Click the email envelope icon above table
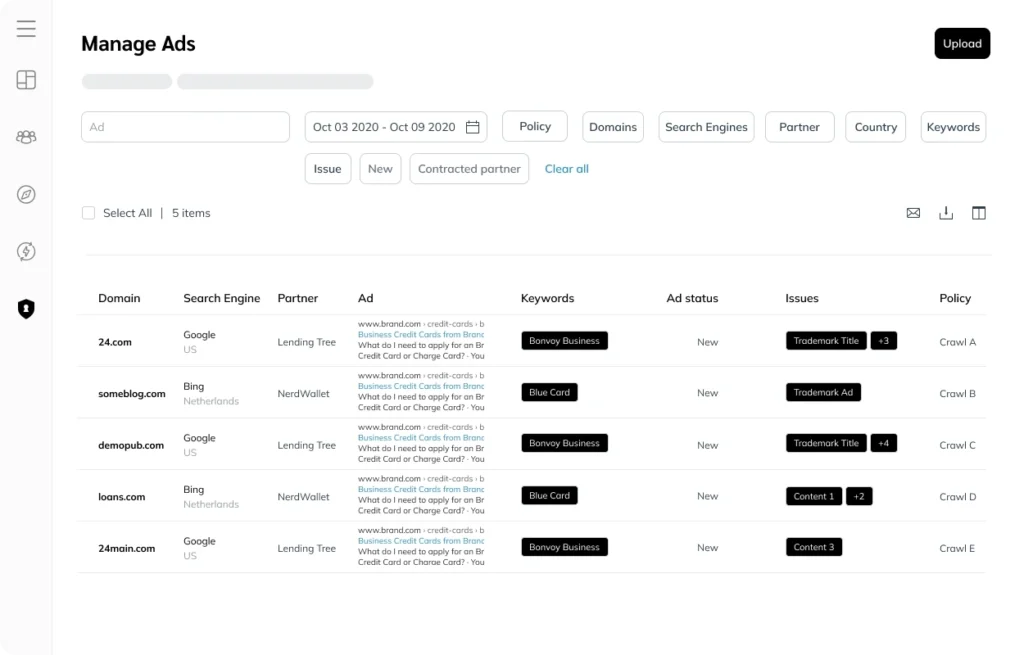1024x655 pixels. (913, 213)
